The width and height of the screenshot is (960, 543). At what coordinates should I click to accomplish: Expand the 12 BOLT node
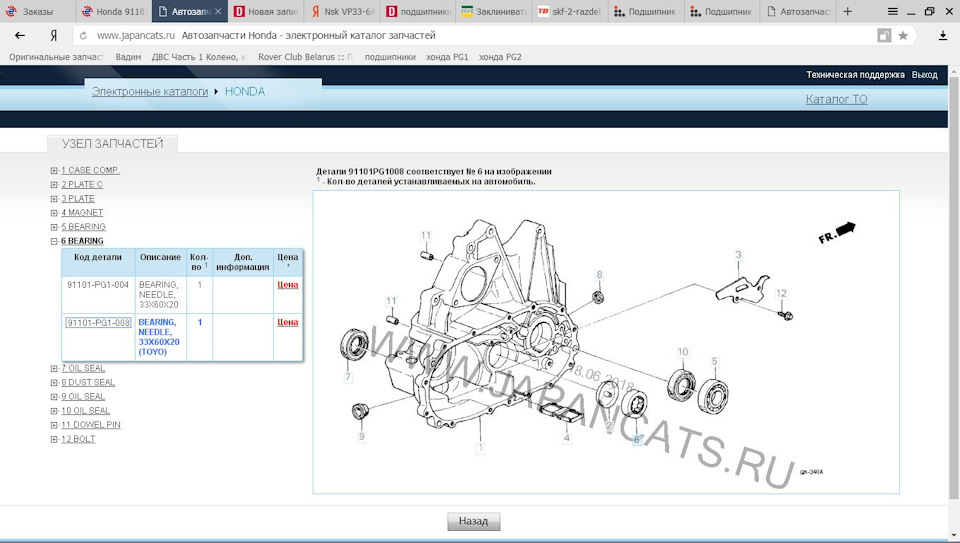click(x=54, y=439)
